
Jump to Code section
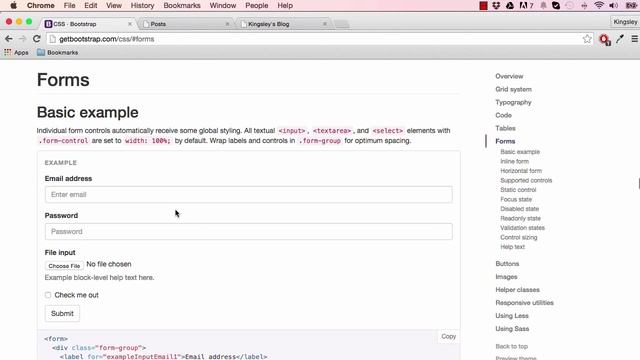[x=503, y=116]
